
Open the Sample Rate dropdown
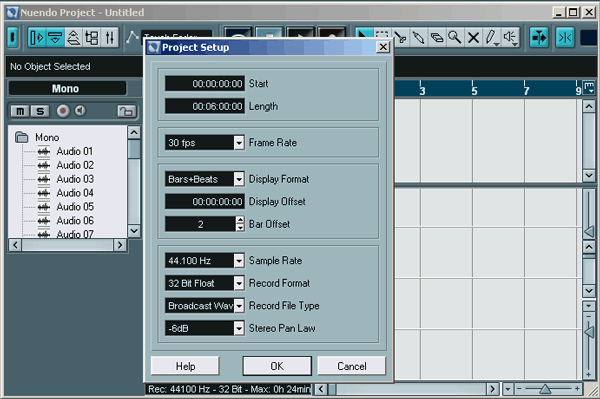[x=239, y=261]
